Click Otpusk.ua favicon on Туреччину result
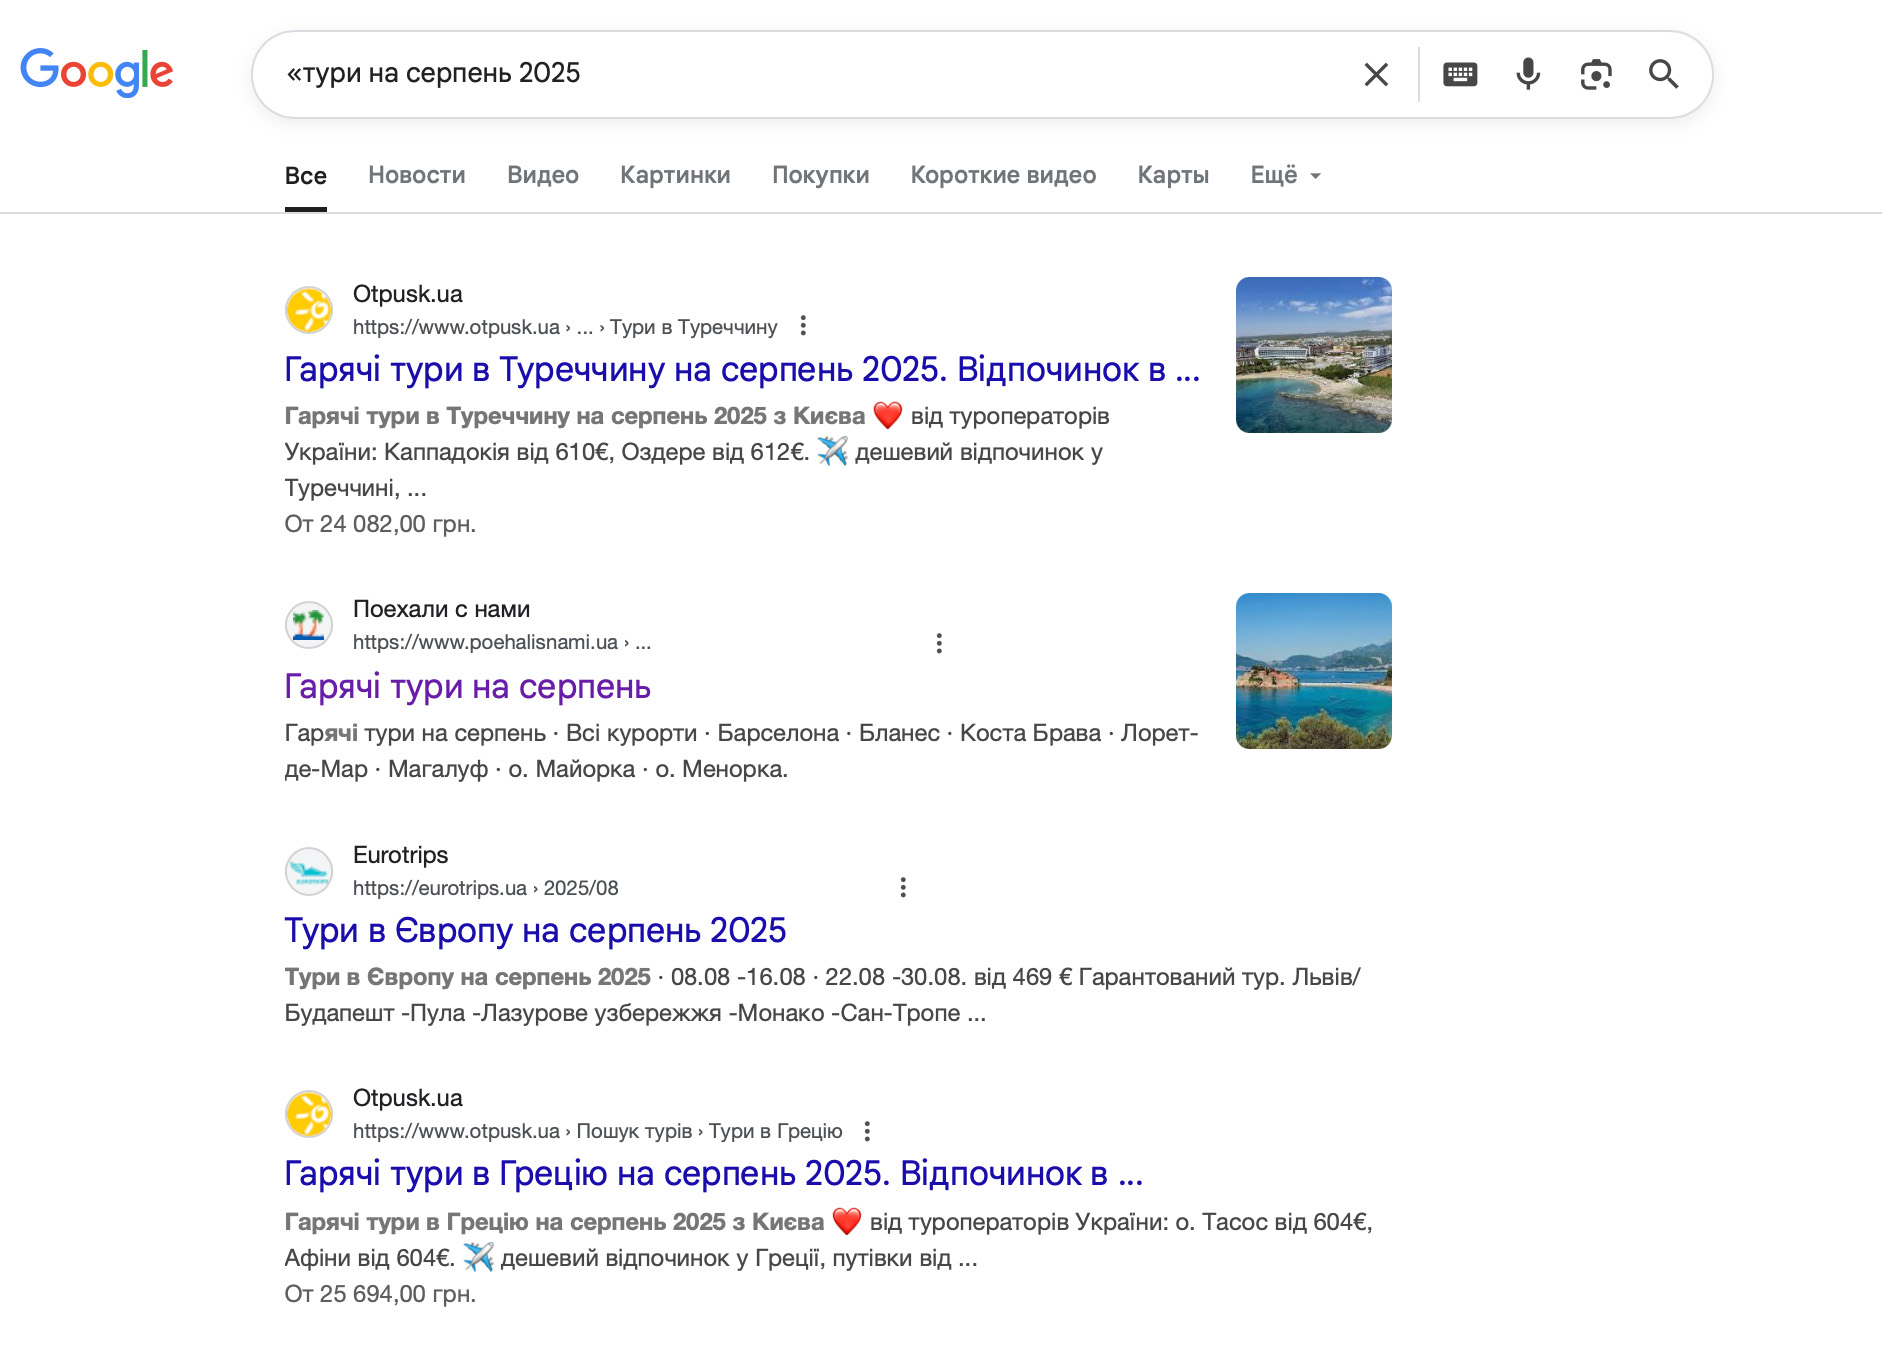The image size is (1882, 1352). (x=309, y=310)
